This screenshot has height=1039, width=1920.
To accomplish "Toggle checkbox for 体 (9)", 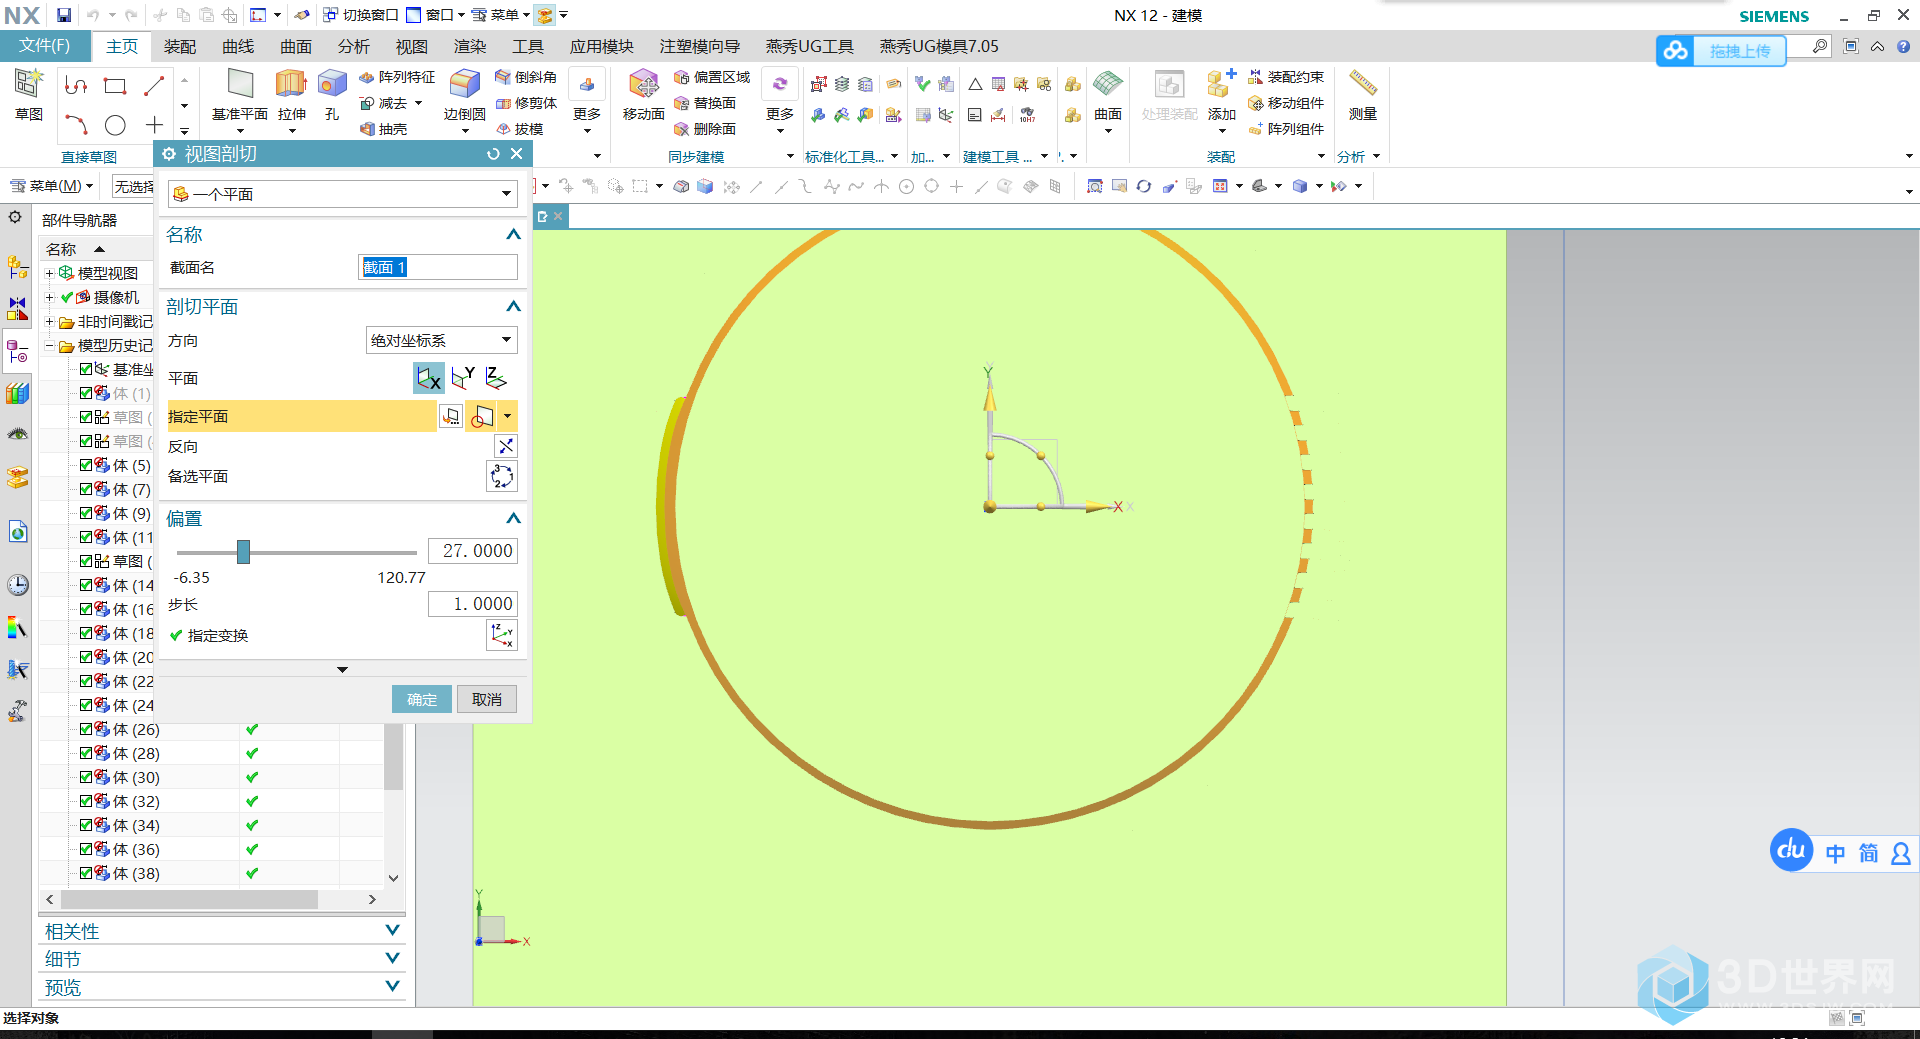I will [86, 513].
